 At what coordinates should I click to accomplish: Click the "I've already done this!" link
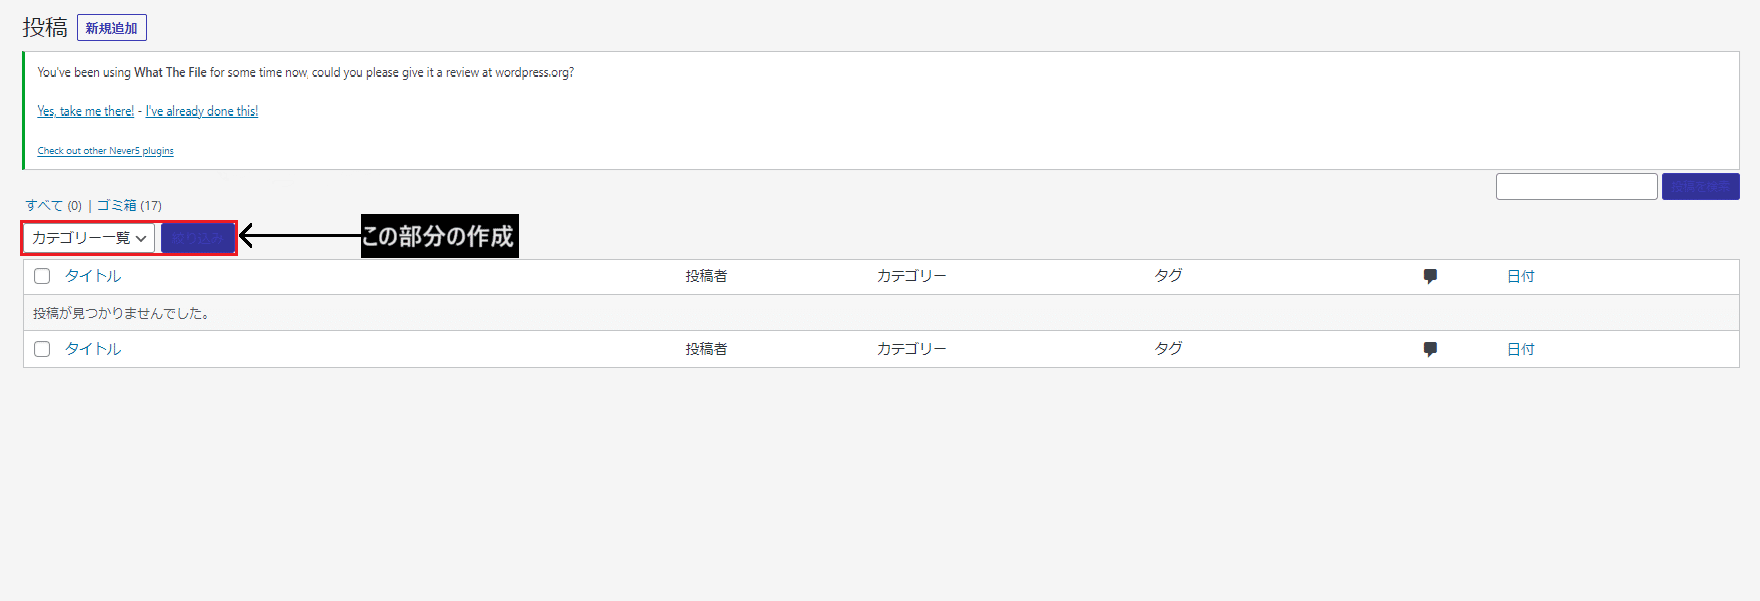coord(202,111)
